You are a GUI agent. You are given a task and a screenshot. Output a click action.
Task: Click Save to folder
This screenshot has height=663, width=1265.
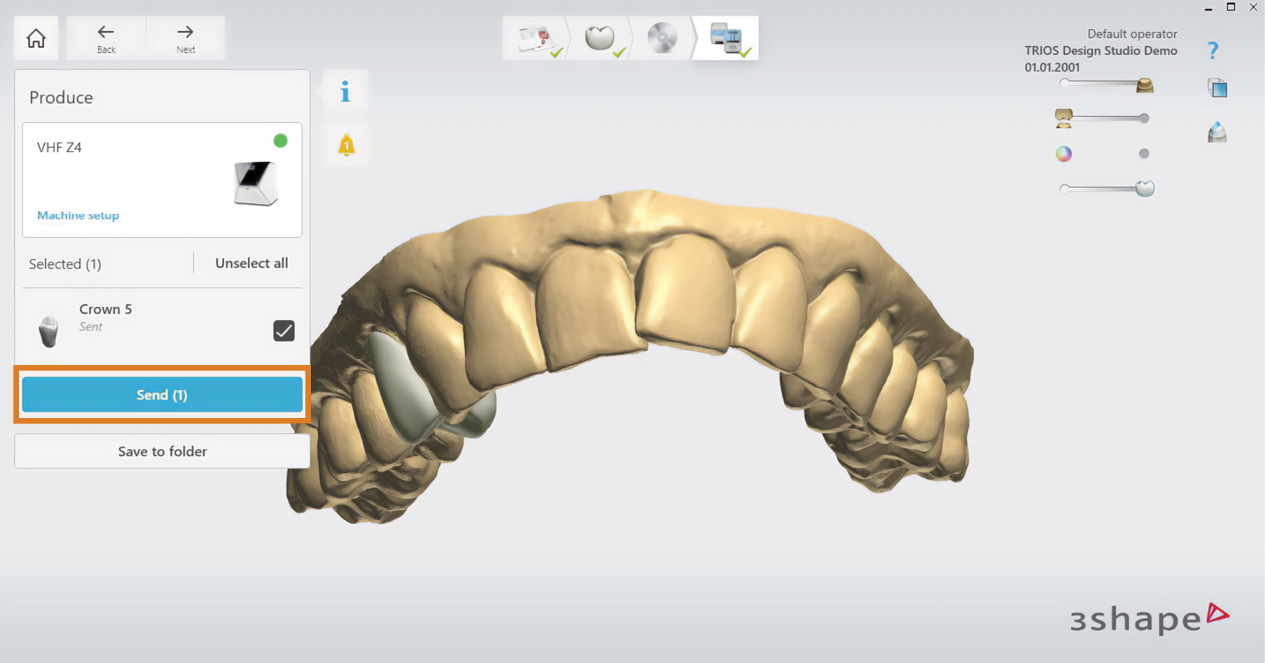click(162, 451)
